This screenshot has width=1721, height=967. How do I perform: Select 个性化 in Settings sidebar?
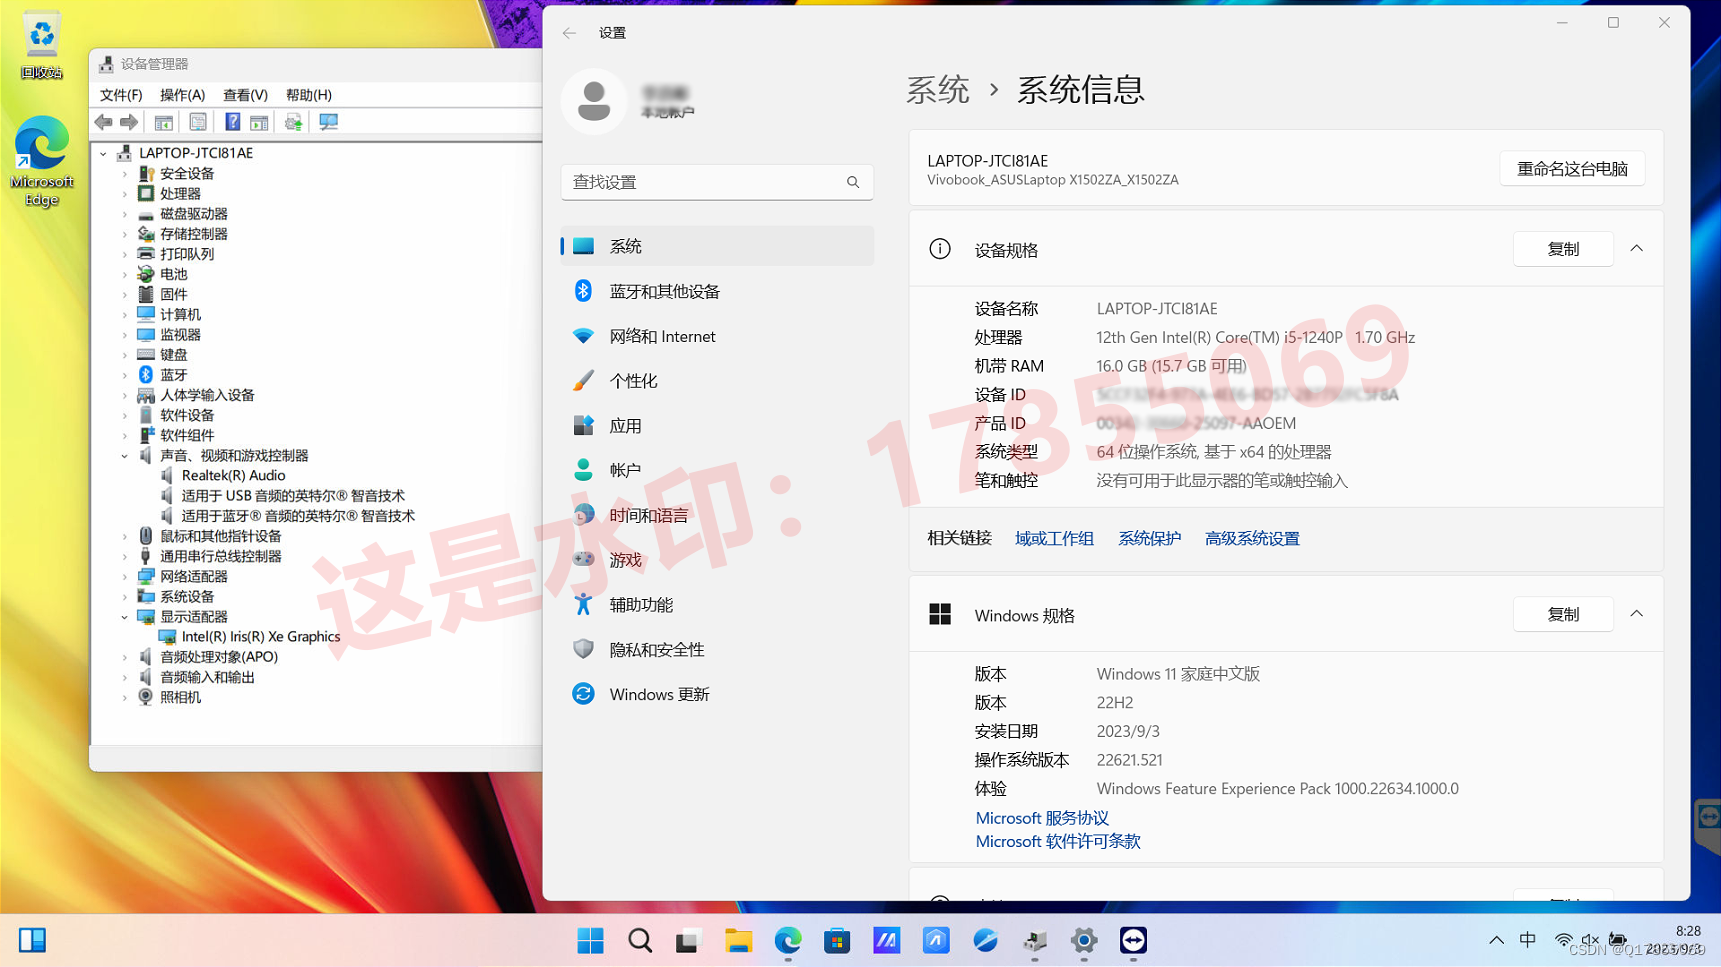(x=717, y=381)
